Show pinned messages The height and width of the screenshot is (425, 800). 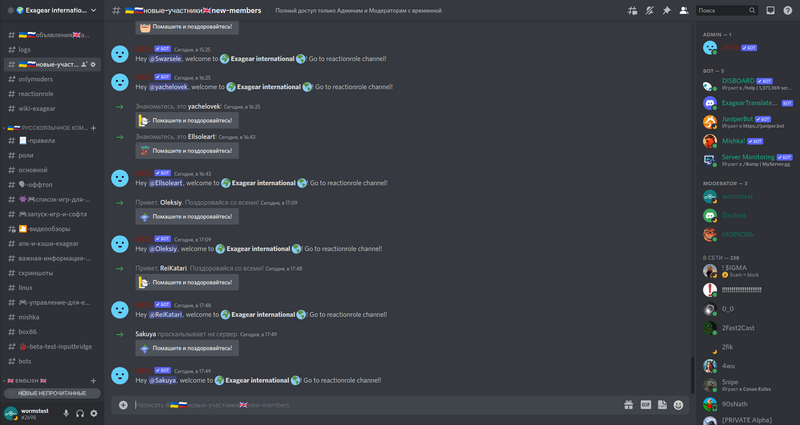[x=666, y=10]
